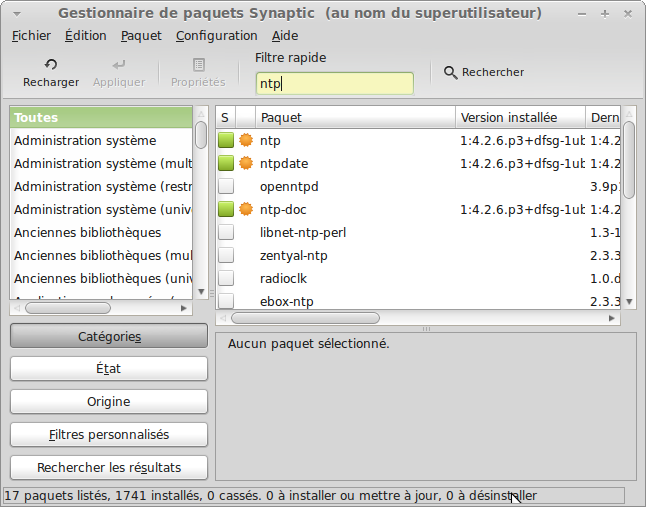Mark the openntpd package checkbox
Image resolution: width=646 pixels, height=507 pixels.
[x=226, y=187]
